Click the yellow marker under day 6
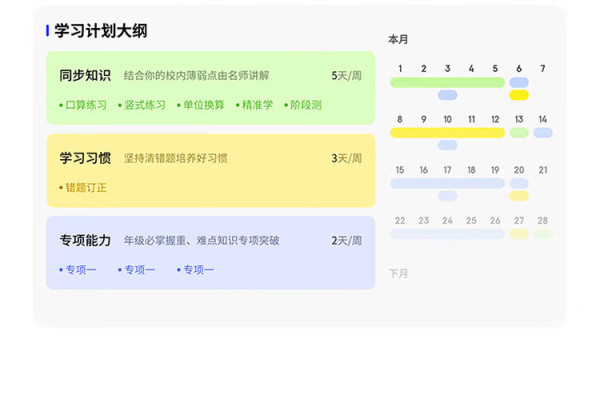 [519, 95]
